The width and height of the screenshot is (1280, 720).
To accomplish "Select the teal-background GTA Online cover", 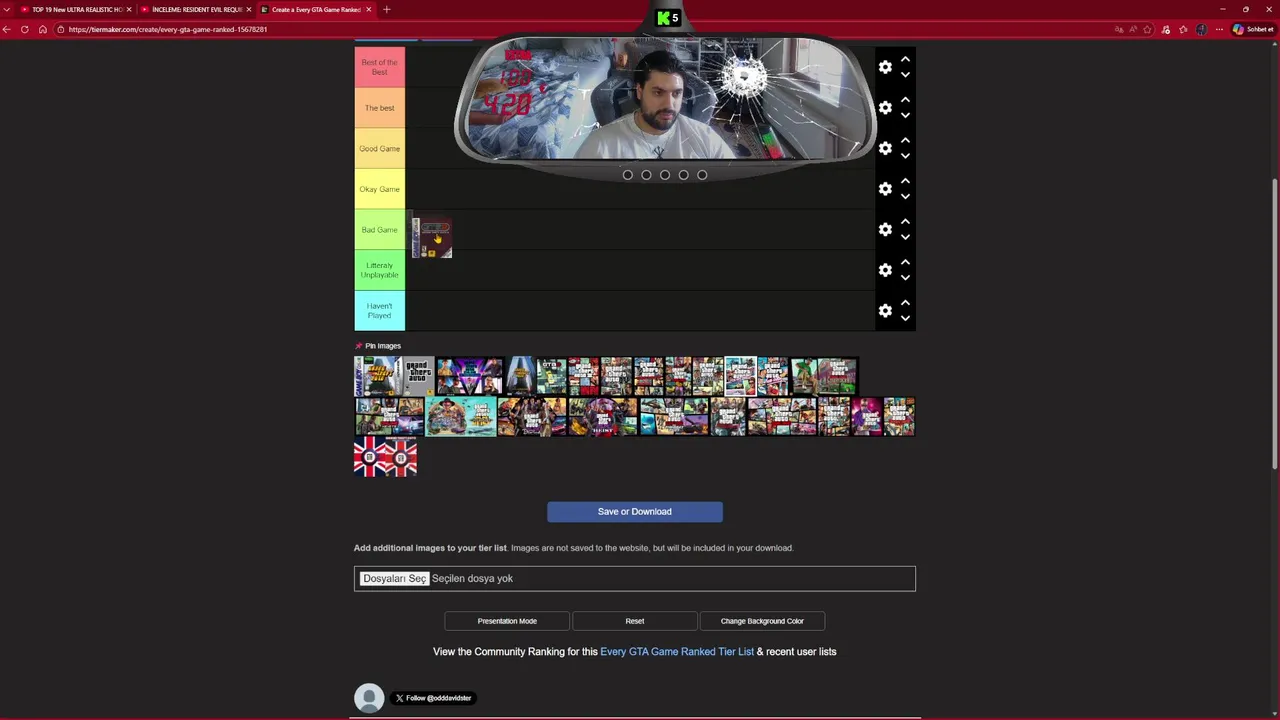I will tap(461, 417).
